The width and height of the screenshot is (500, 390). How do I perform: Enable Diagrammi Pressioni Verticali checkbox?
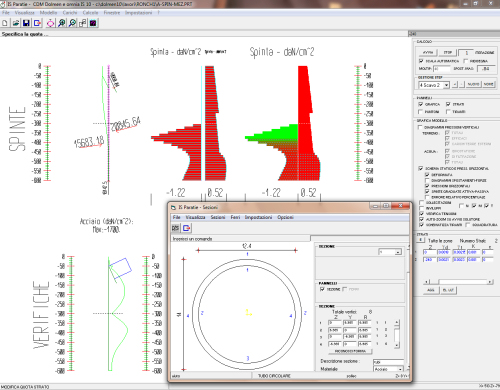420,127
